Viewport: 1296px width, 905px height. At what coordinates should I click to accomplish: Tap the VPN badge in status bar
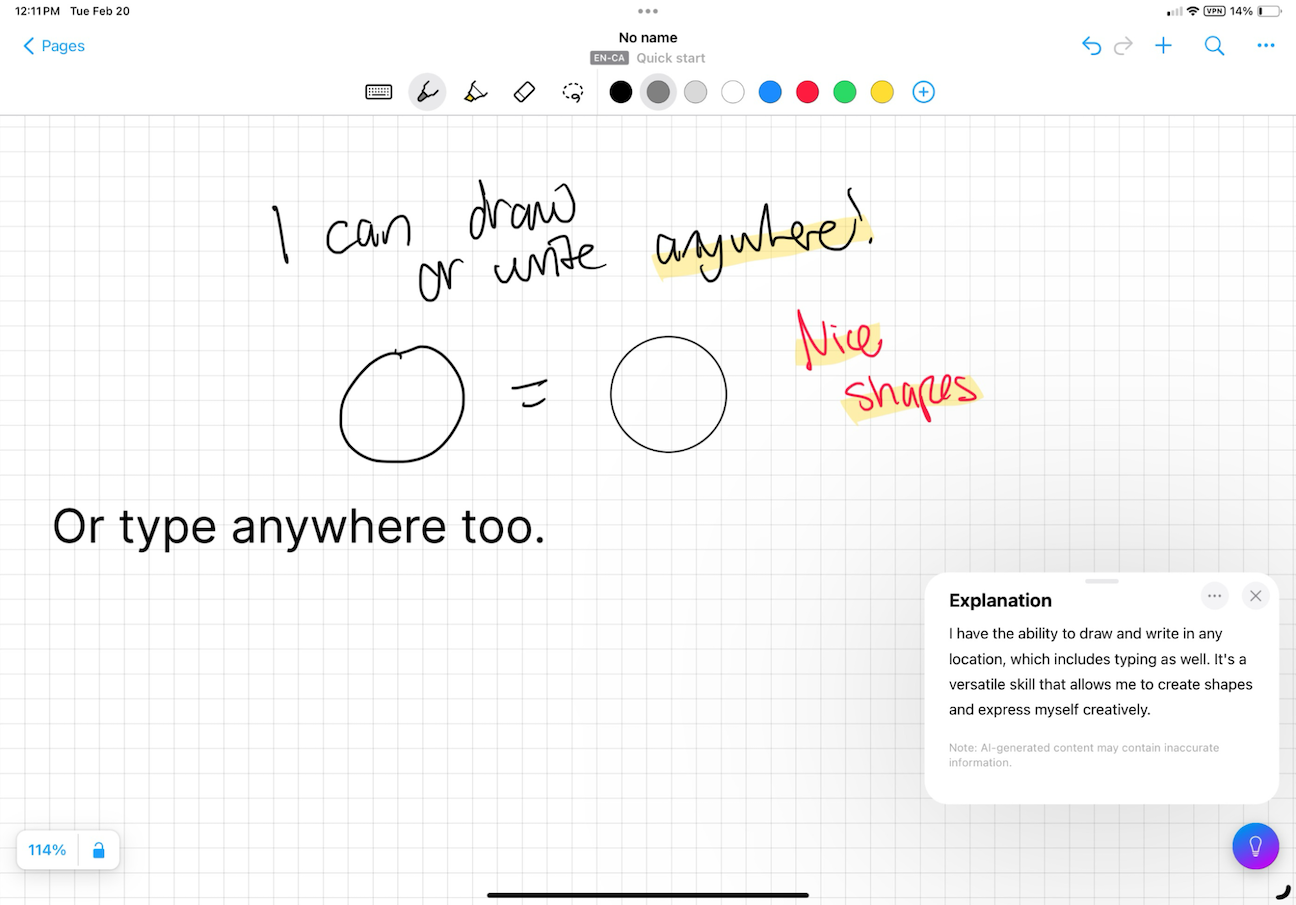coord(1215,11)
